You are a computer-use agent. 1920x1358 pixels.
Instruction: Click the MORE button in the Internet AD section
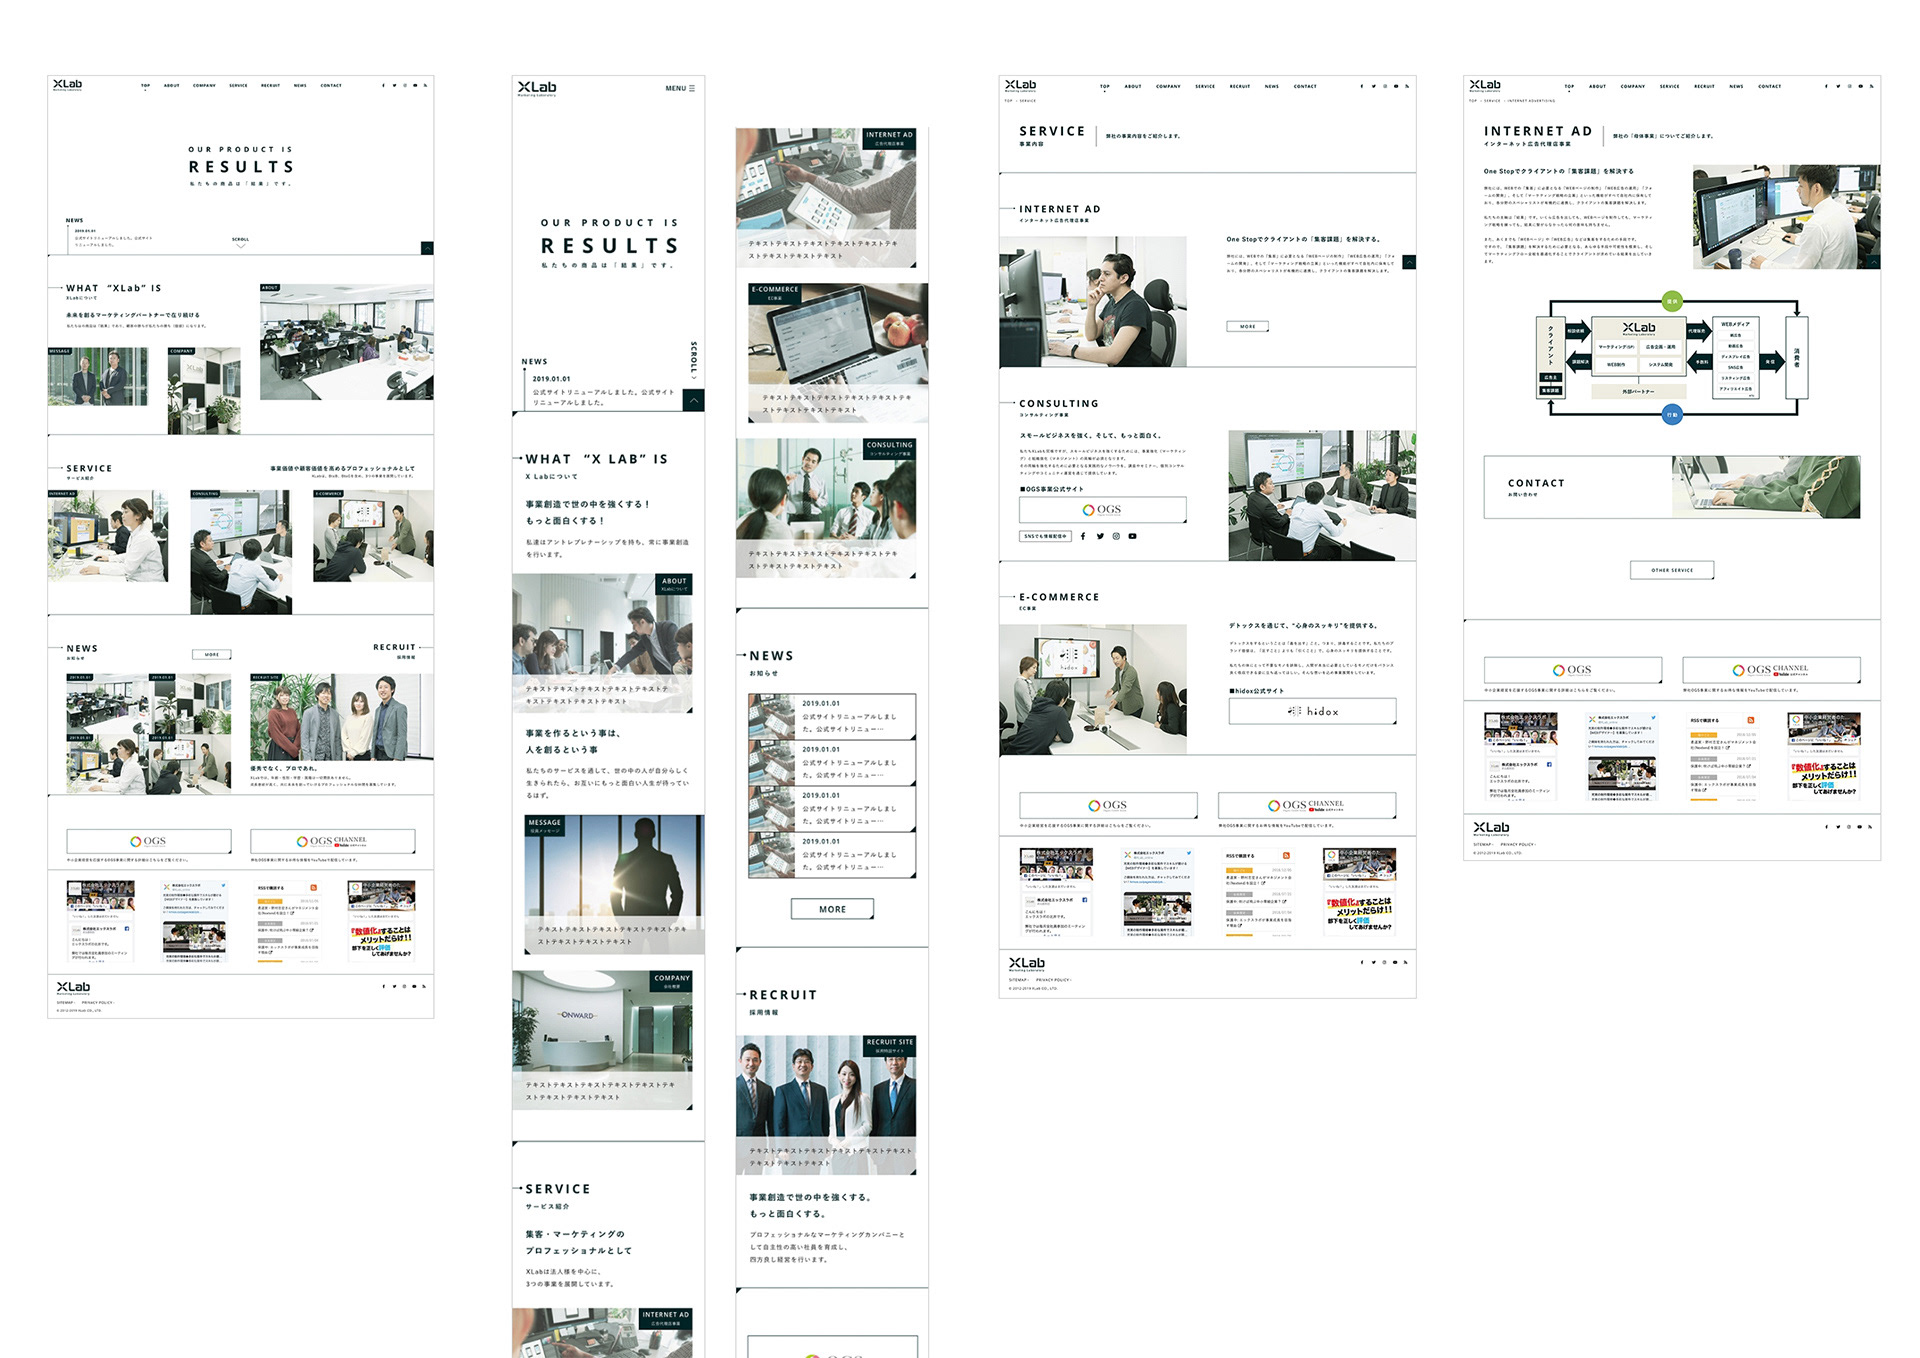point(1247,326)
